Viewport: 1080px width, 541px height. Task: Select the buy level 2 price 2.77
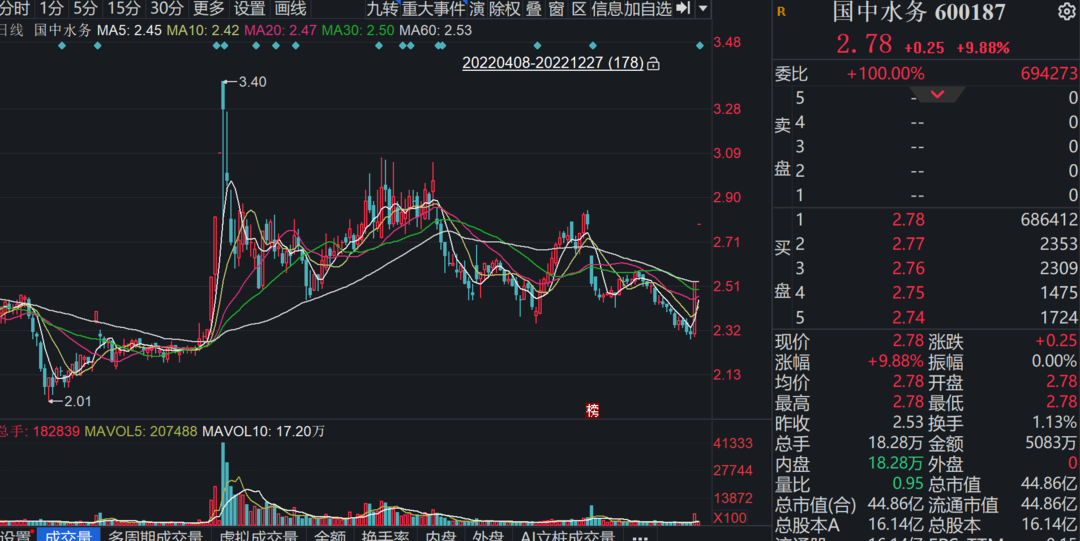(908, 244)
